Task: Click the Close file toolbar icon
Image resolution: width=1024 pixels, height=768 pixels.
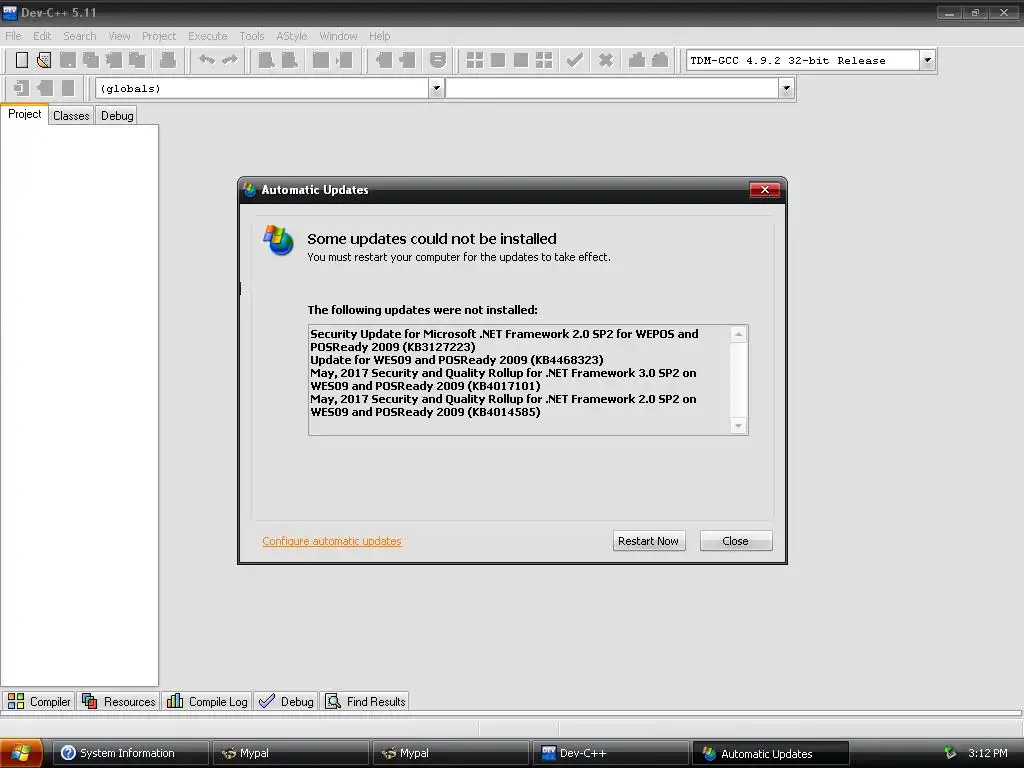Action: 114,60
